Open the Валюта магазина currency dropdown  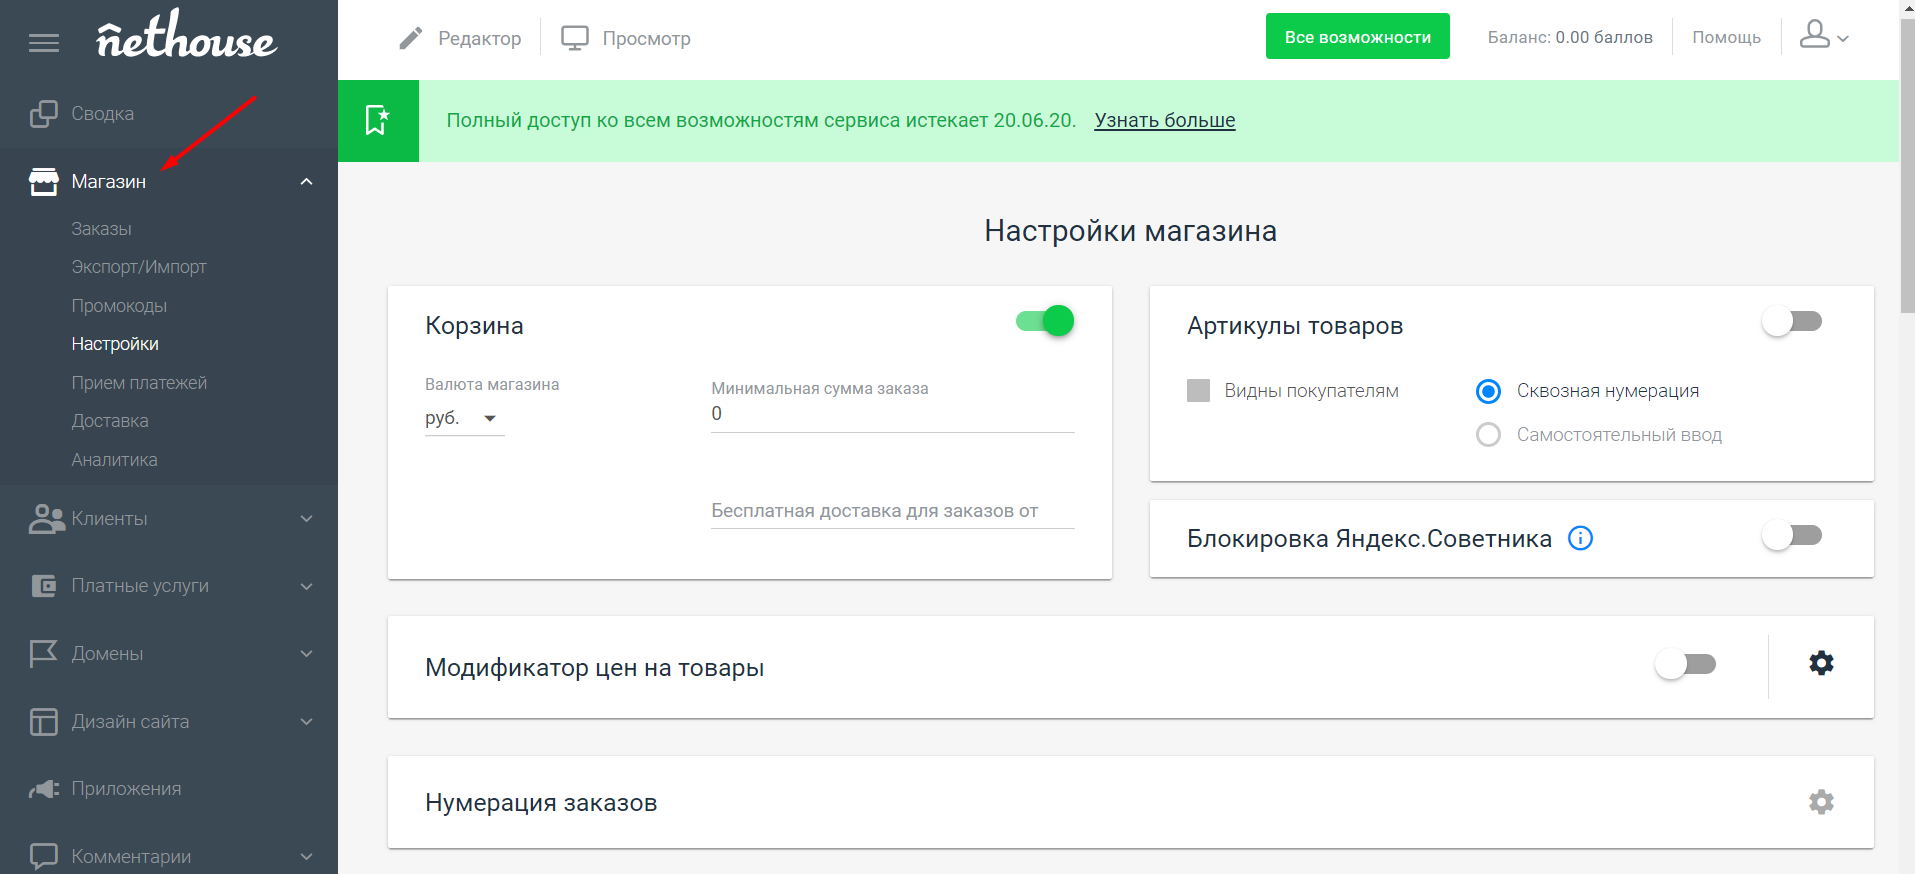(x=463, y=418)
